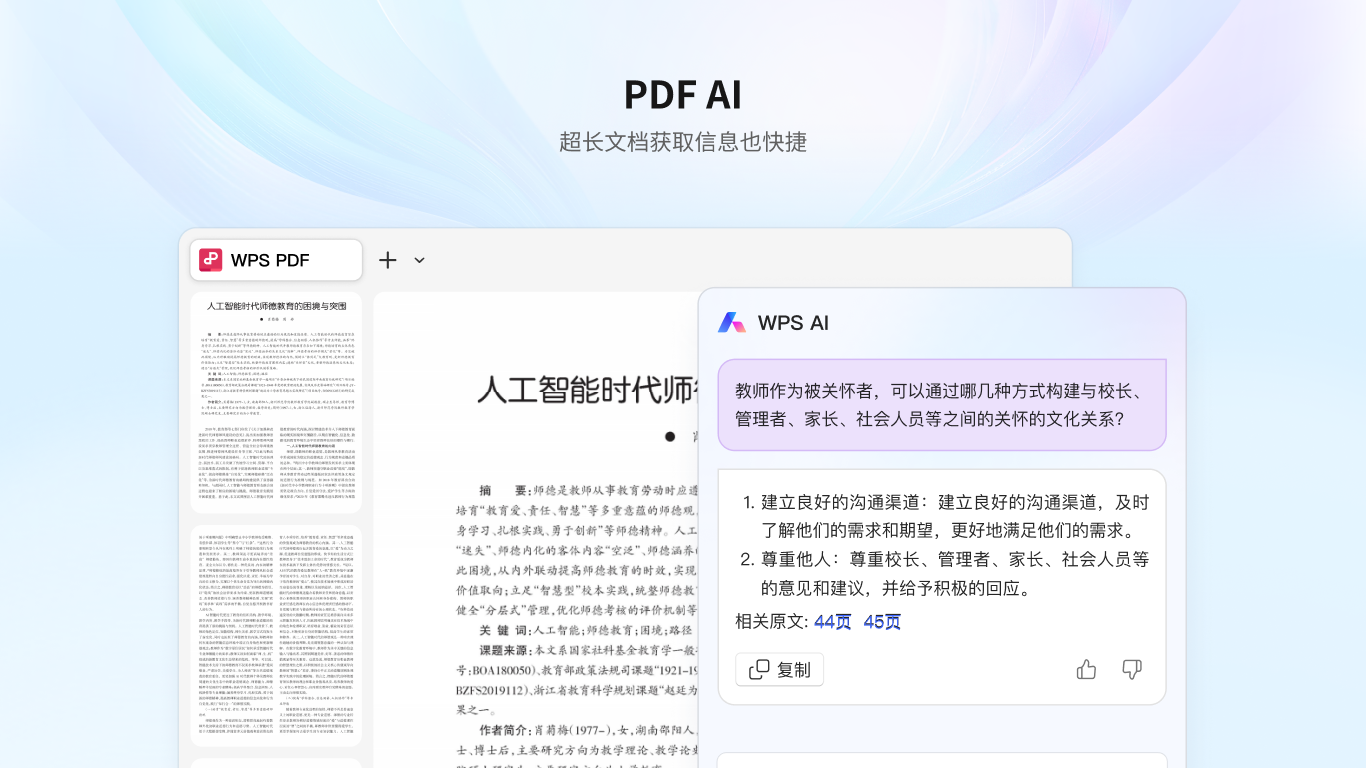
Task: Open the 45页 source page link
Action: [882, 621]
